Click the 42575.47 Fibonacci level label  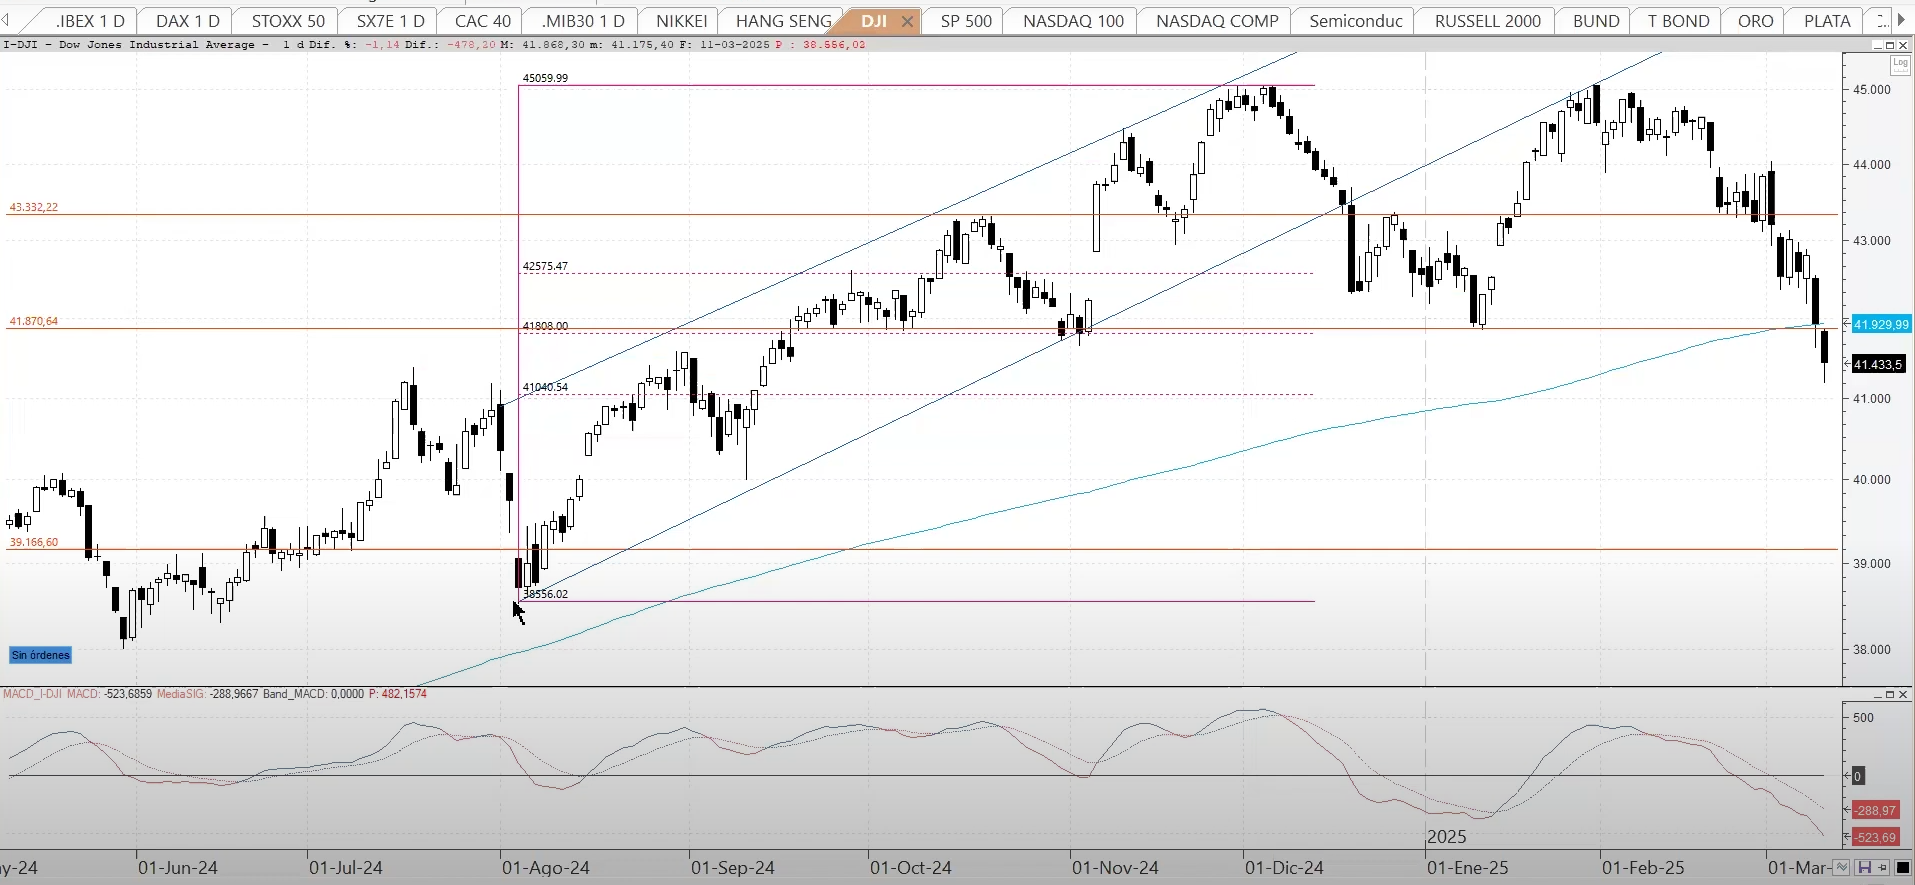545,266
